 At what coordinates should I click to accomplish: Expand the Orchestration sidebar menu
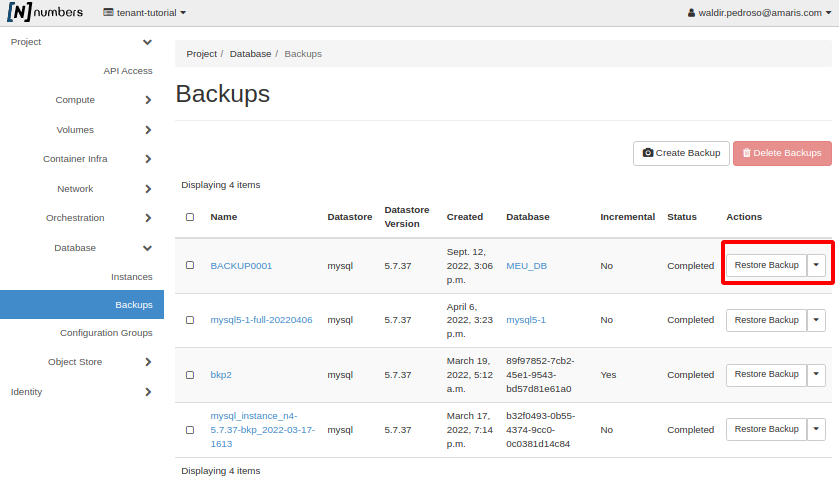click(x=99, y=218)
